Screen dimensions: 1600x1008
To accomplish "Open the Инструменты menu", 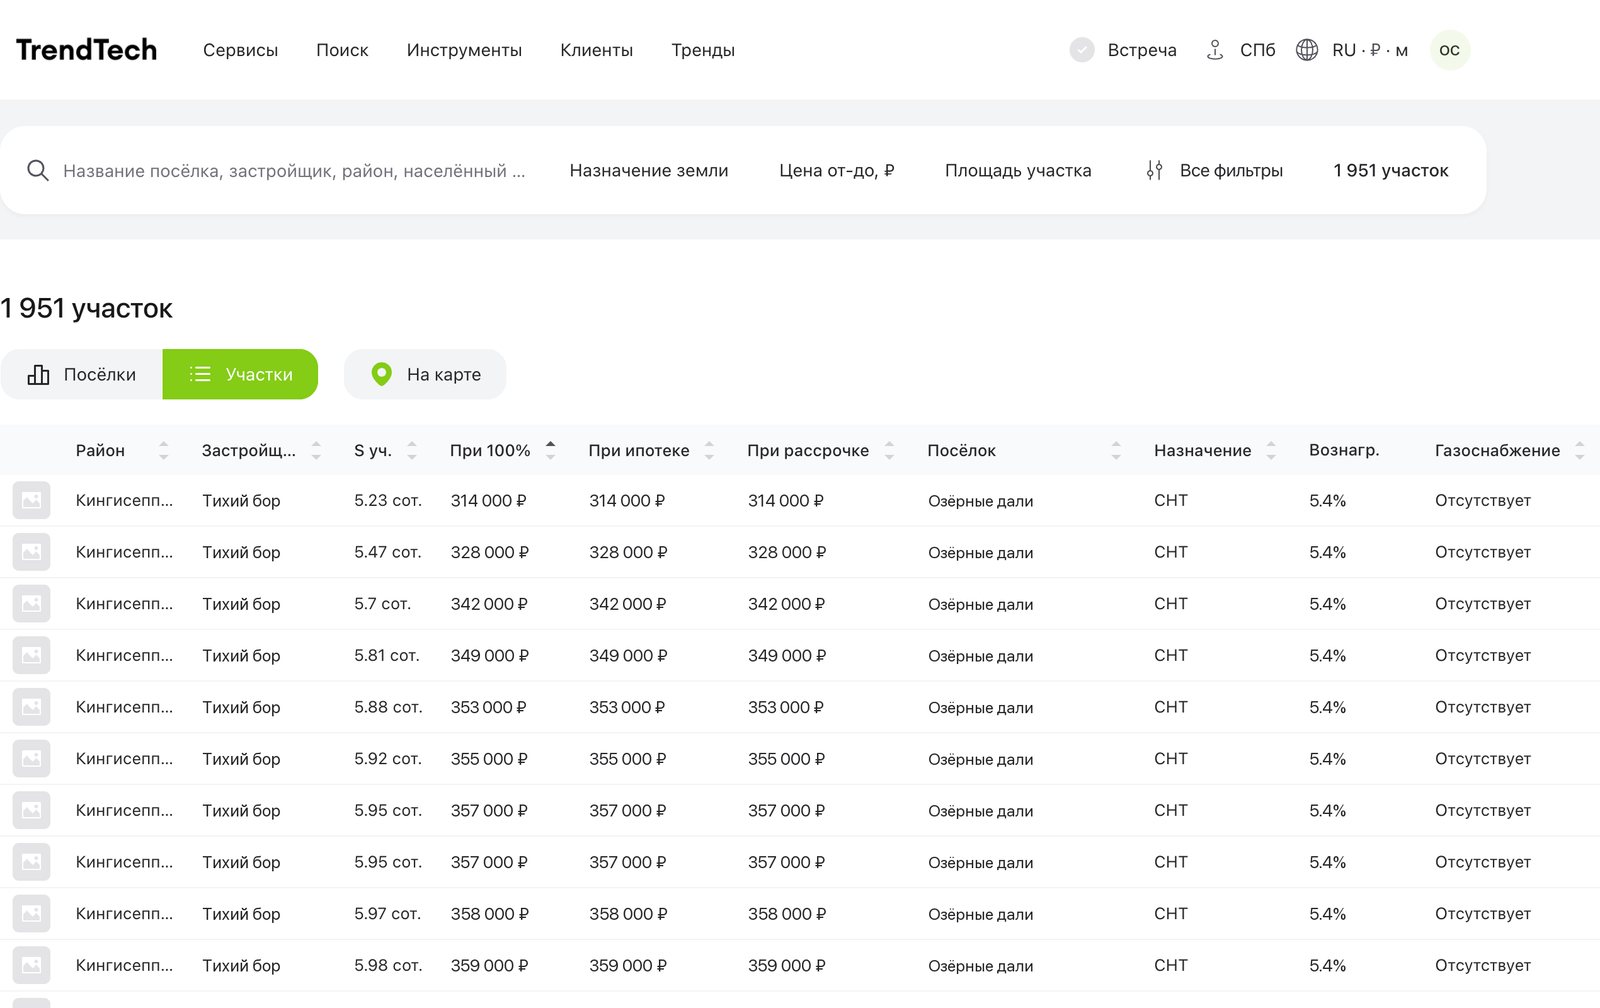I will click(464, 50).
